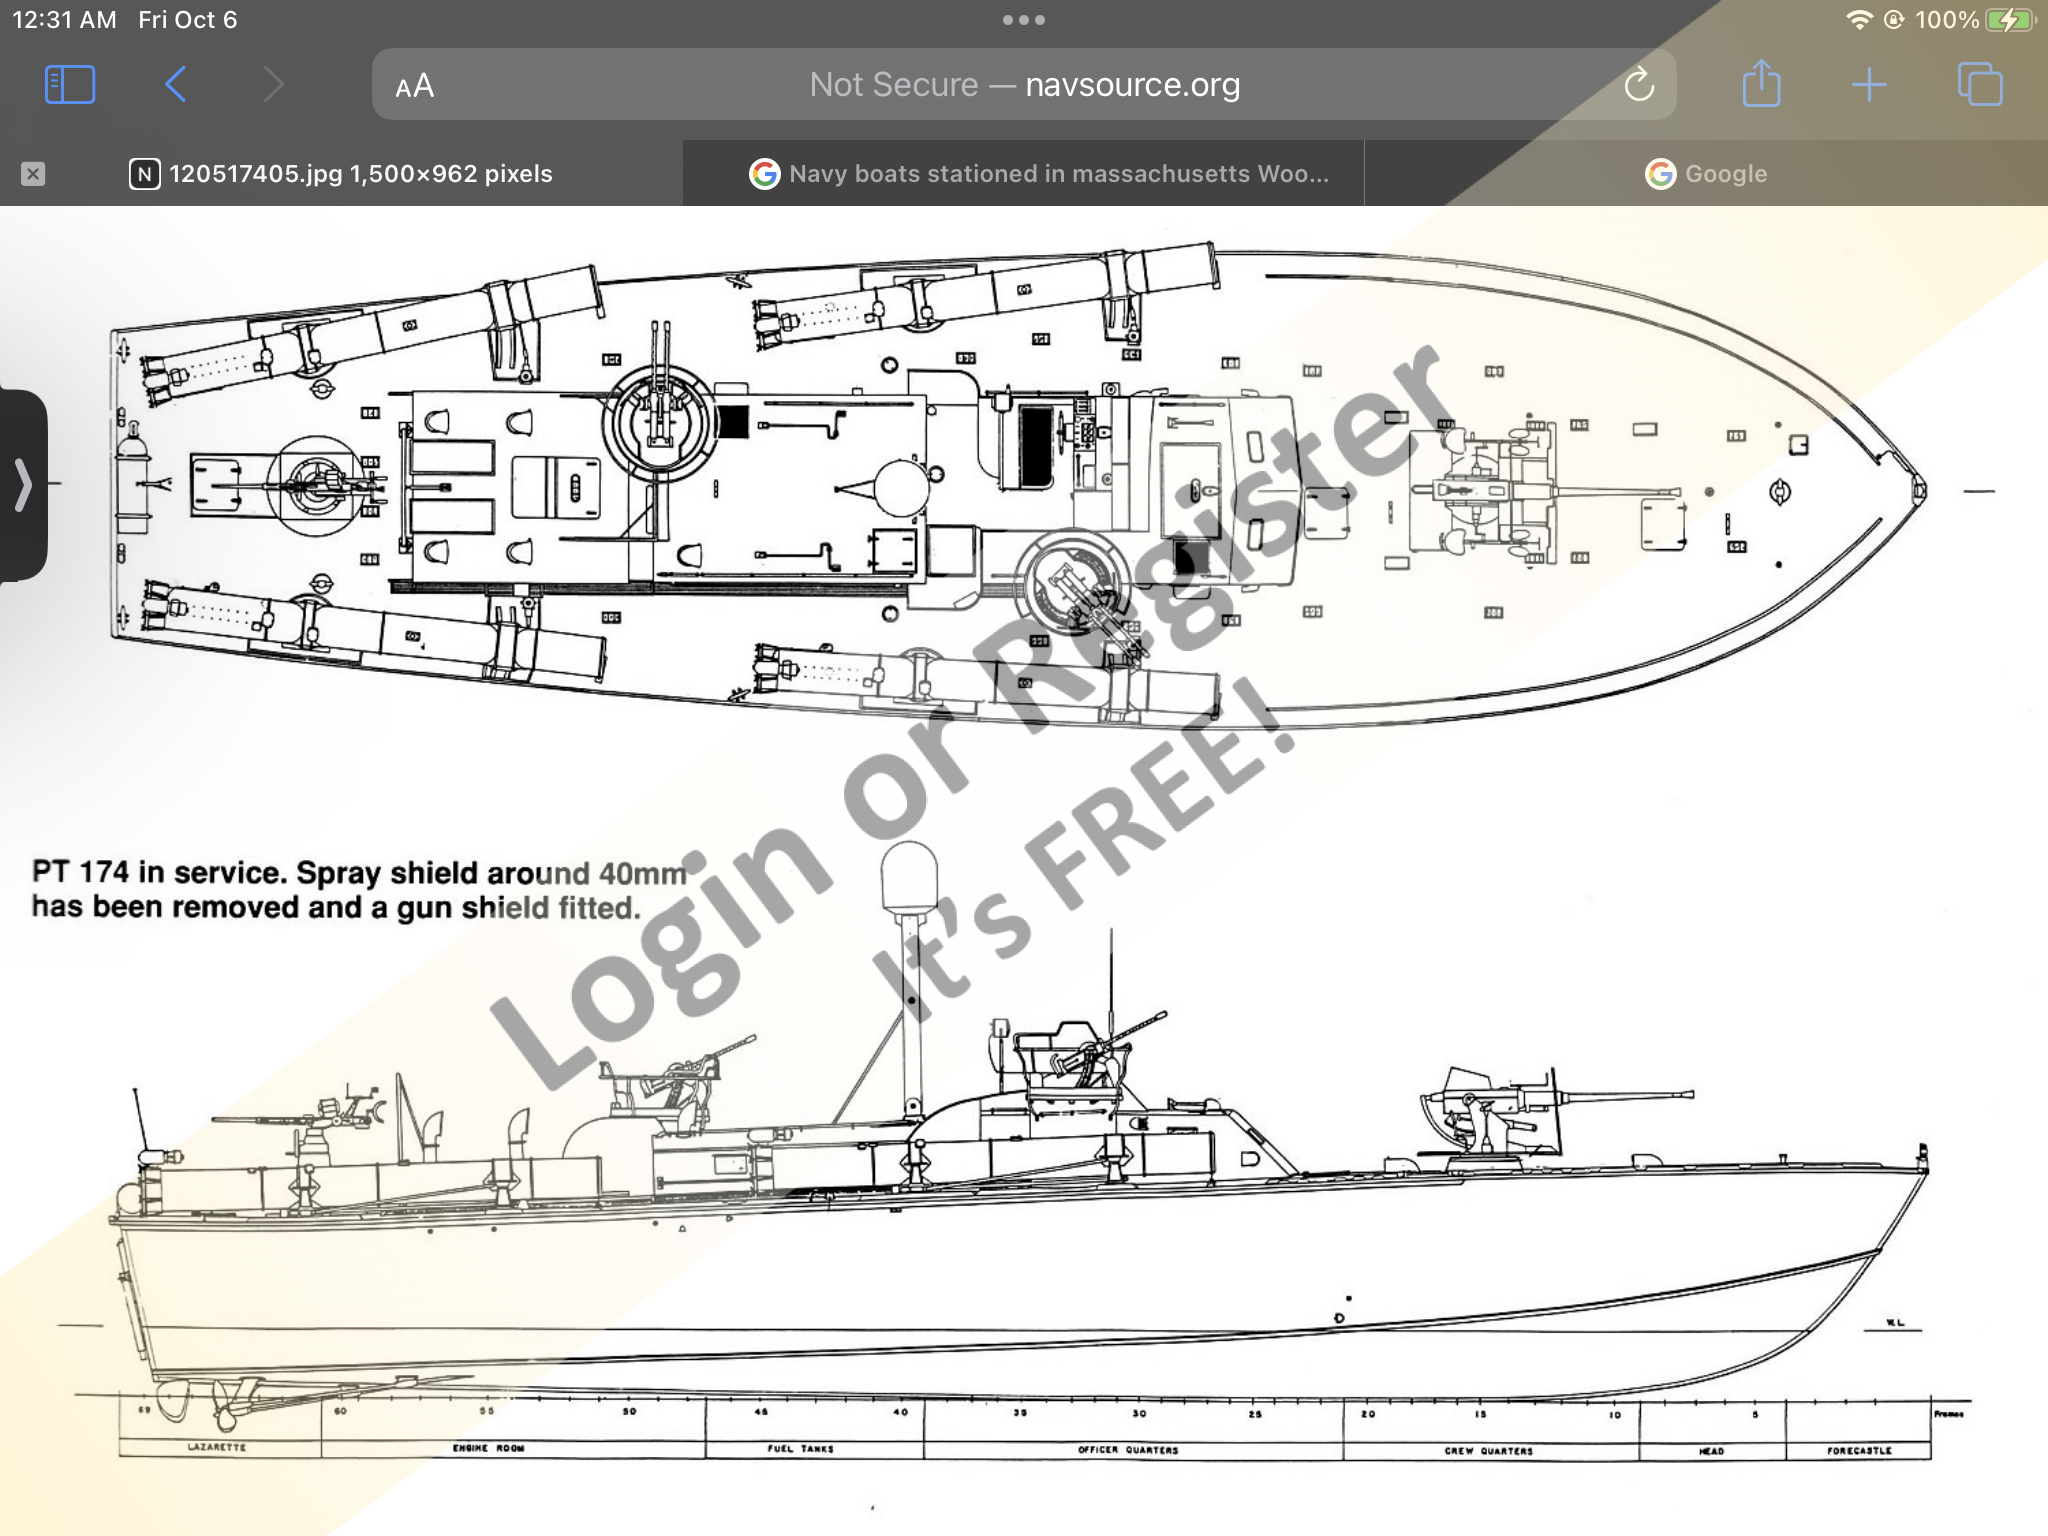This screenshot has height=1536, width=2048.
Task: Switch to the Google tab
Action: (x=1705, y=174)
